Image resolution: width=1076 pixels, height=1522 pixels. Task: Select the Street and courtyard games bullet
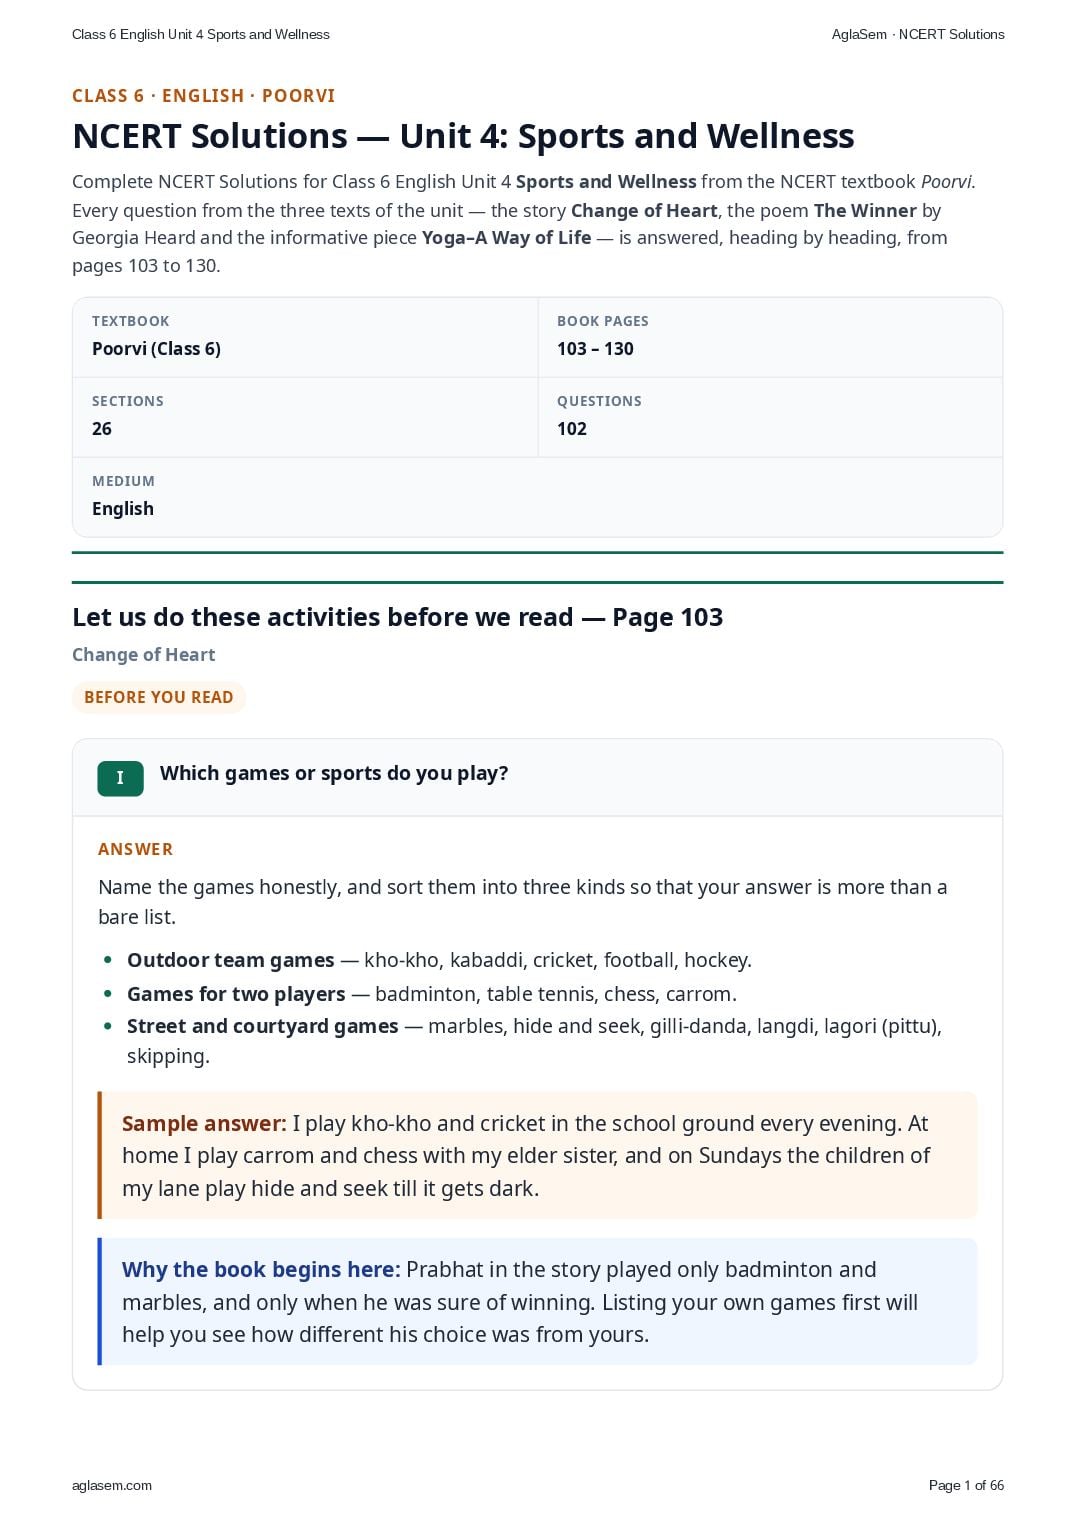click(x=534, y=1041)
